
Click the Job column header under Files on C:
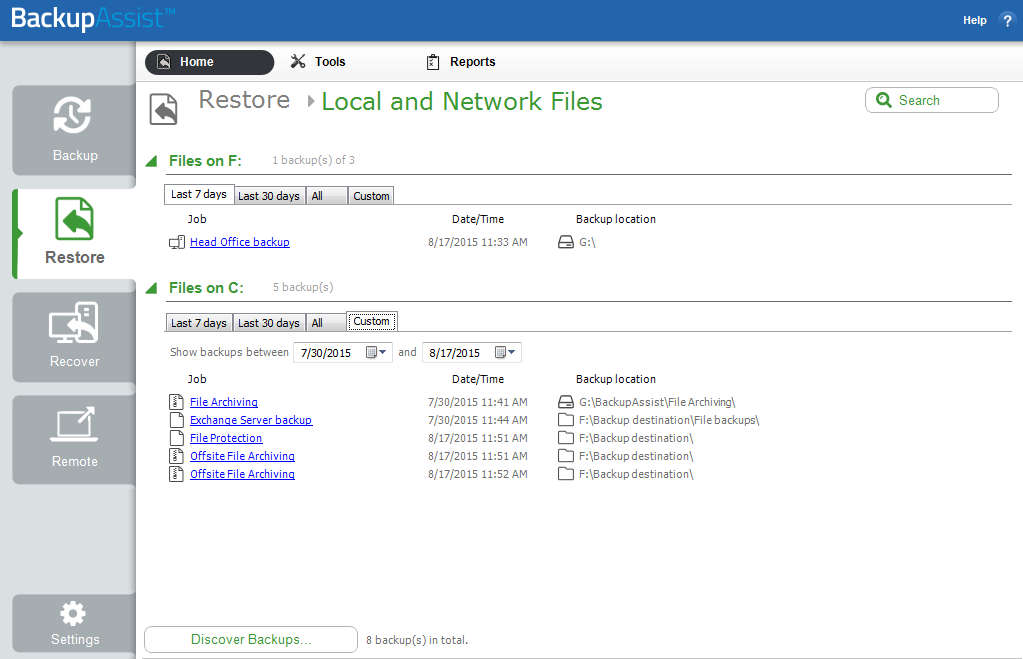click(197, 379)
